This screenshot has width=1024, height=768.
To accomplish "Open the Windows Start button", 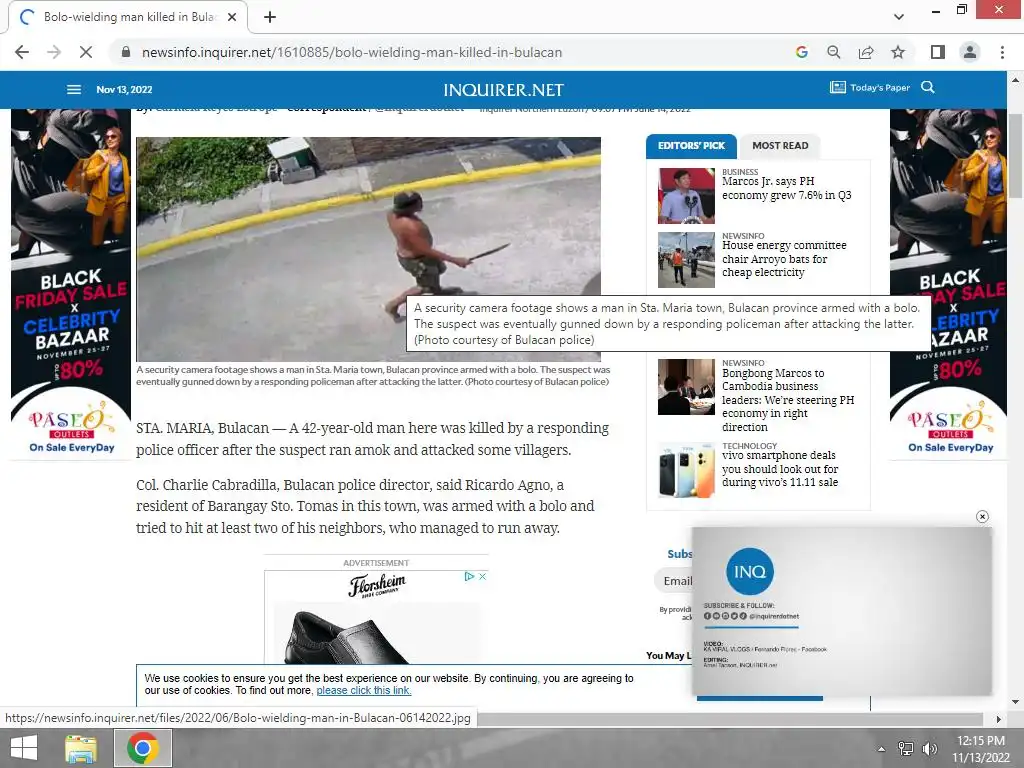I will click(24, 748).
